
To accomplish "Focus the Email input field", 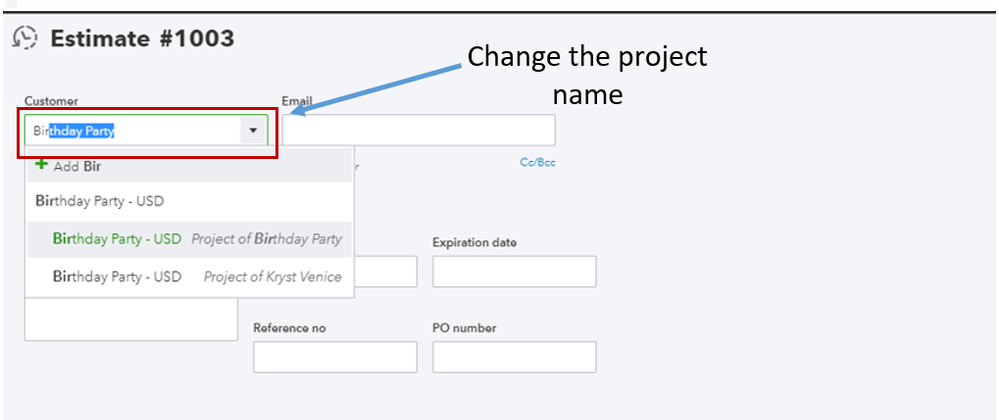I will [418, 130].
